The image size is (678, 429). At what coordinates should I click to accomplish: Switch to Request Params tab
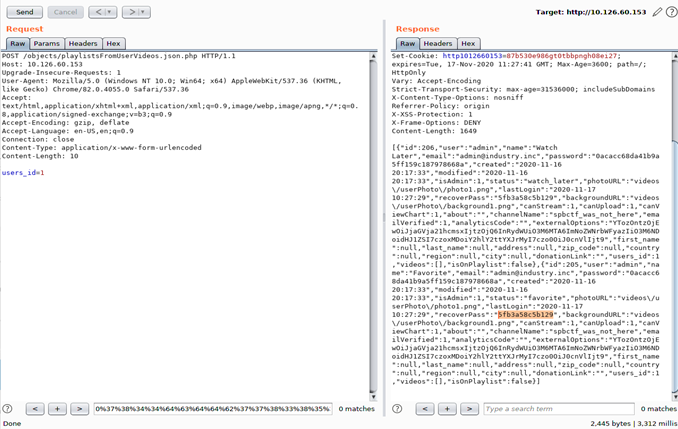click(47, 43)
